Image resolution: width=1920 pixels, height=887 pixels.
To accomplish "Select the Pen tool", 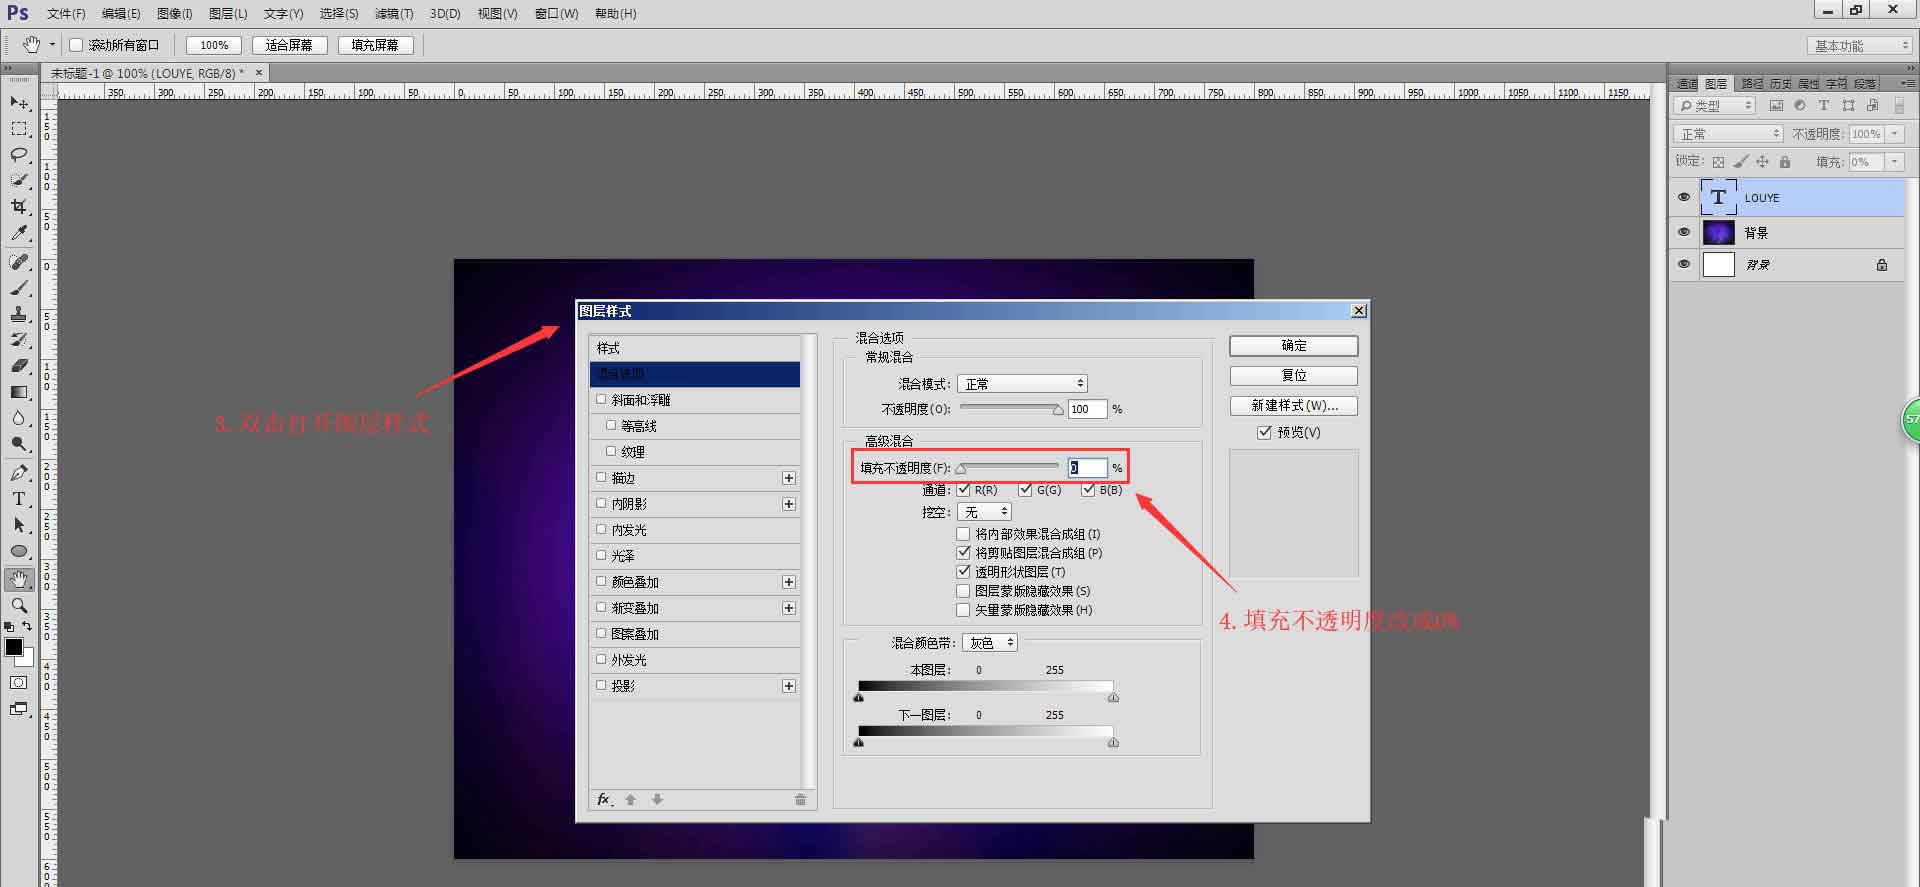I will pyautogui.click(x=19, y=473).
